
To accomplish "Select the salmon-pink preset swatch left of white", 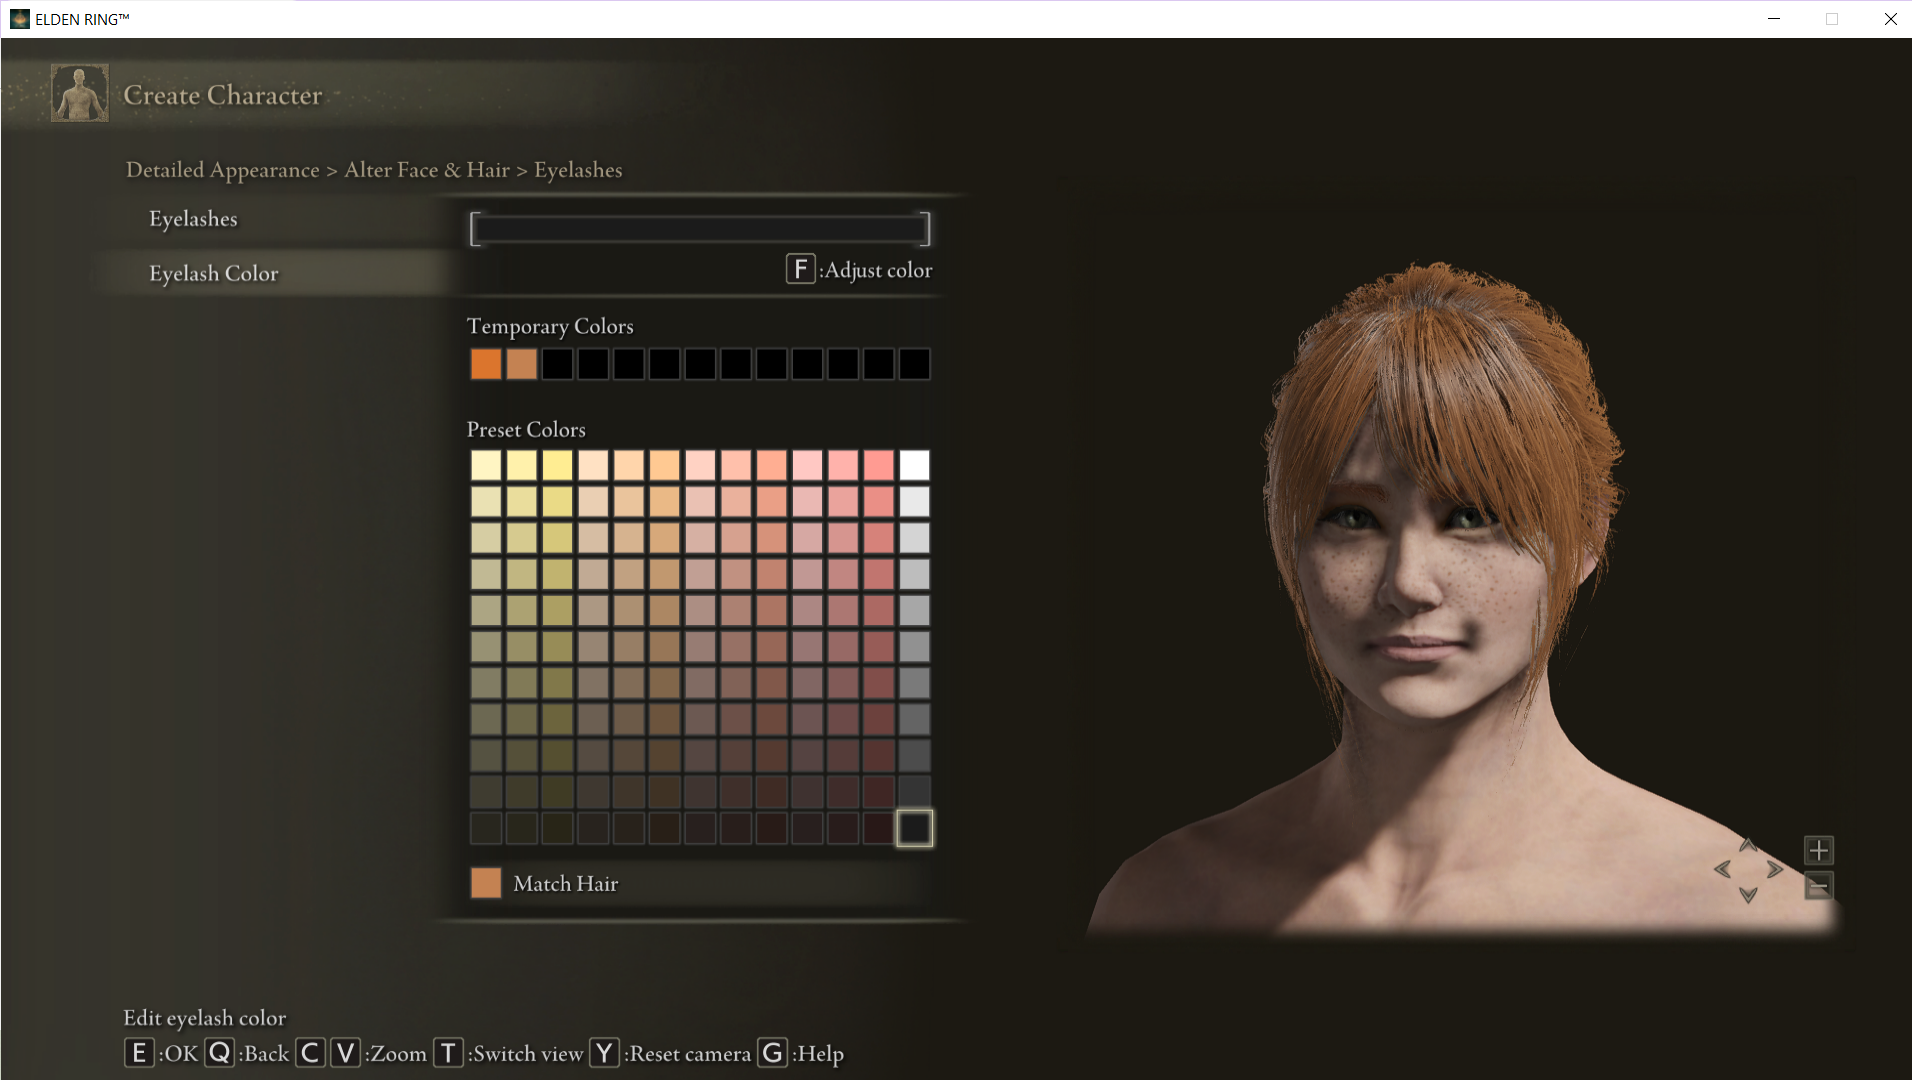I will coord(879,465).
